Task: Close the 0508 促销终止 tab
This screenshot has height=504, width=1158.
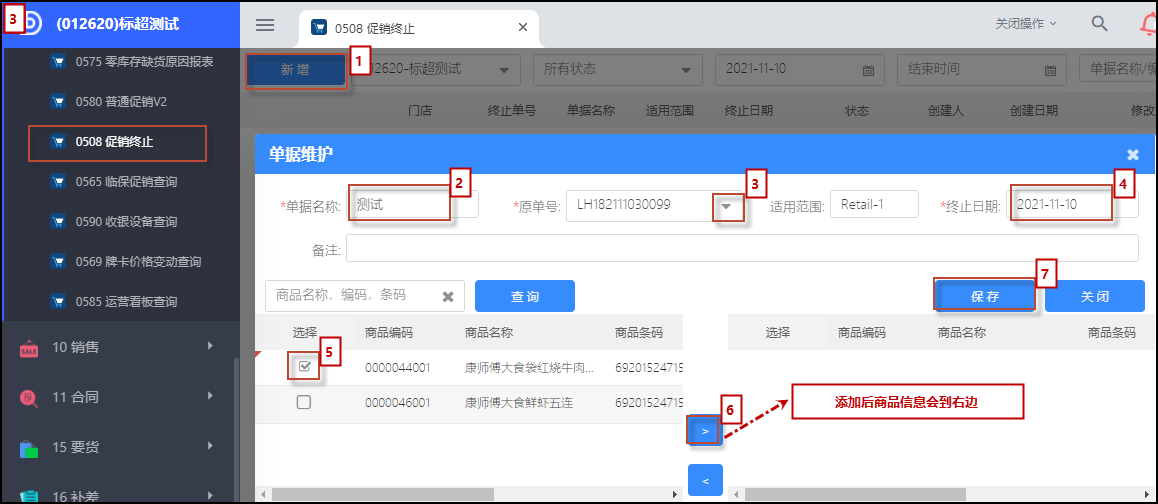Action: 522,27
